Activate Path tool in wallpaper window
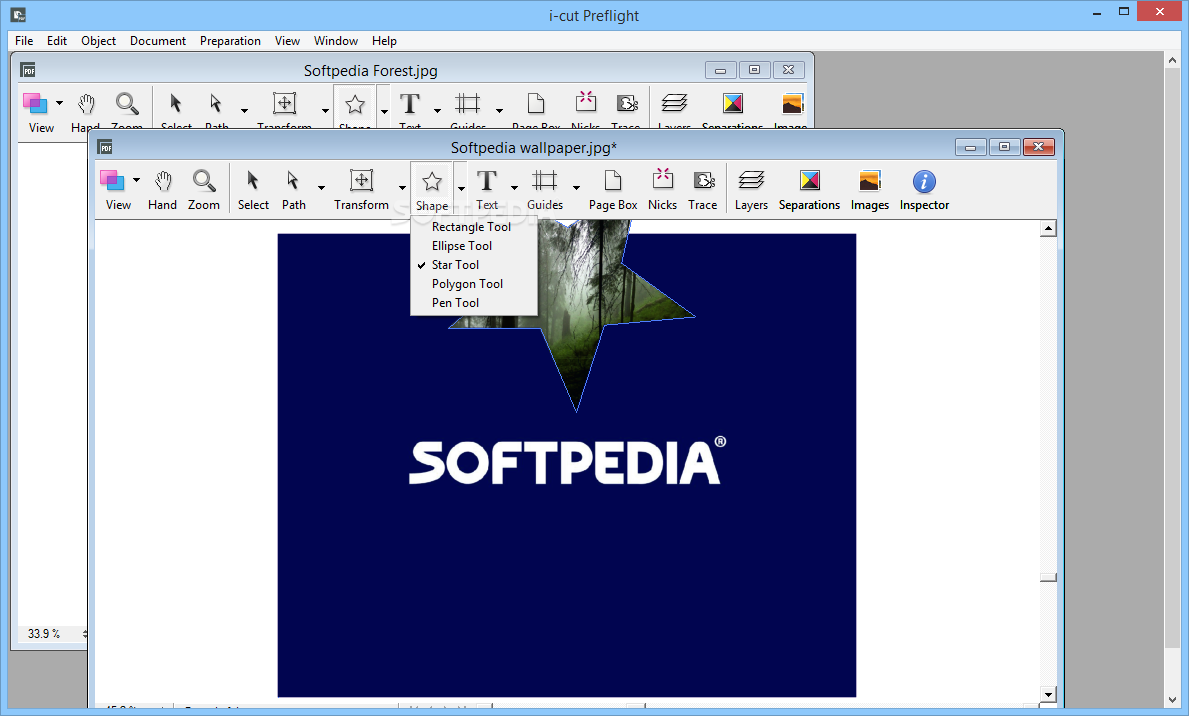Screen dimensions: 1189x716 tap(293, 190)
